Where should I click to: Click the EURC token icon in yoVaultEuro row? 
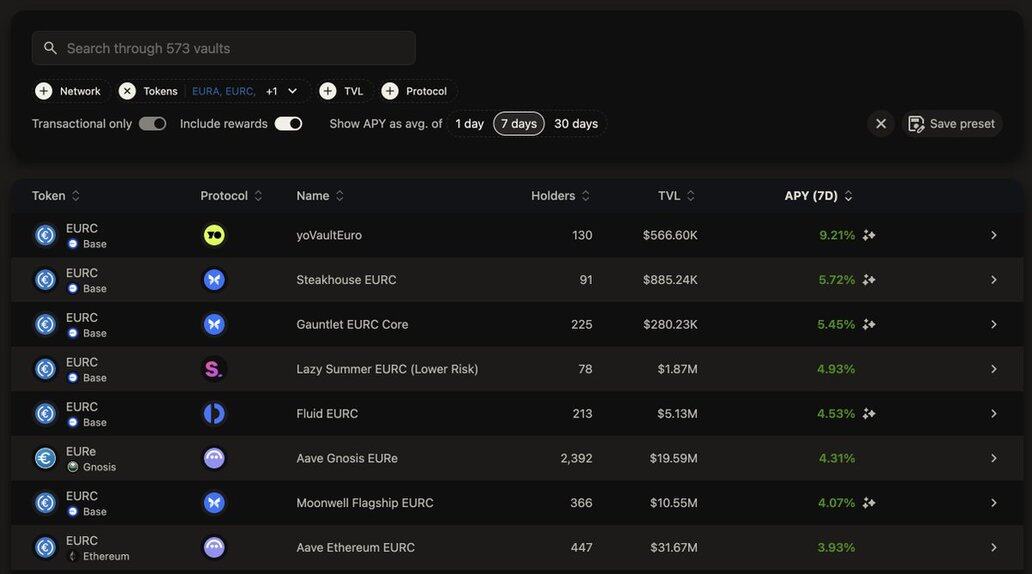45,235
